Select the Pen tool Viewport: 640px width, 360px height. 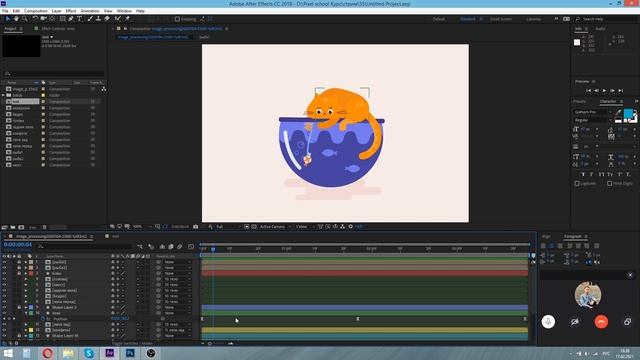[71, 19]
